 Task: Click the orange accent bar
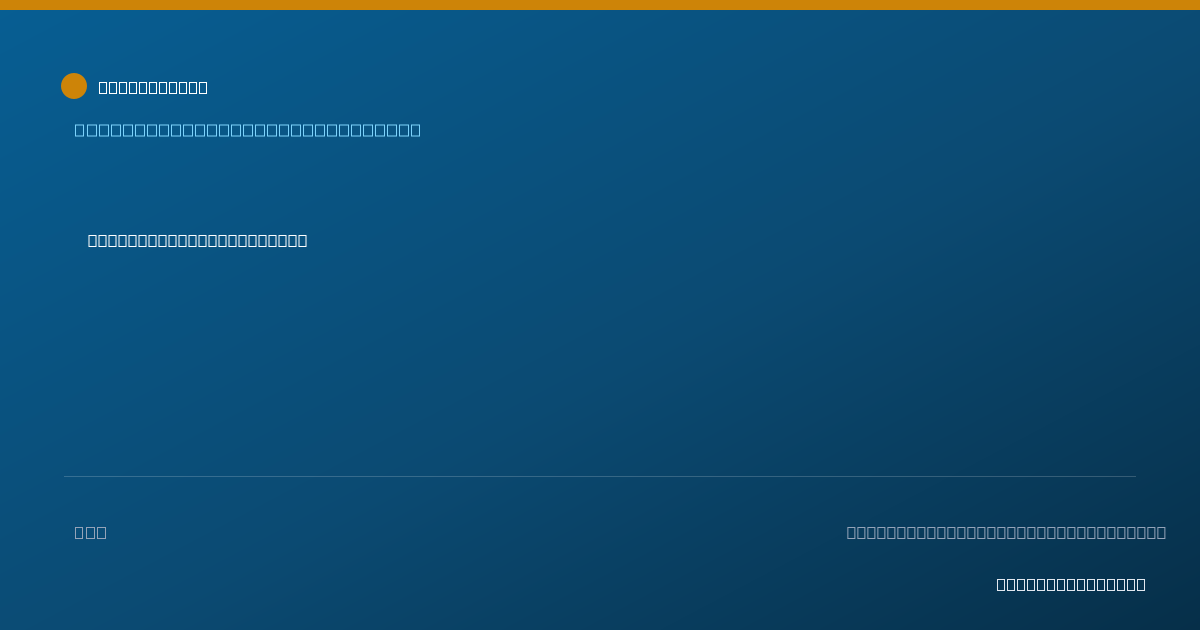[x=600, y=5]
